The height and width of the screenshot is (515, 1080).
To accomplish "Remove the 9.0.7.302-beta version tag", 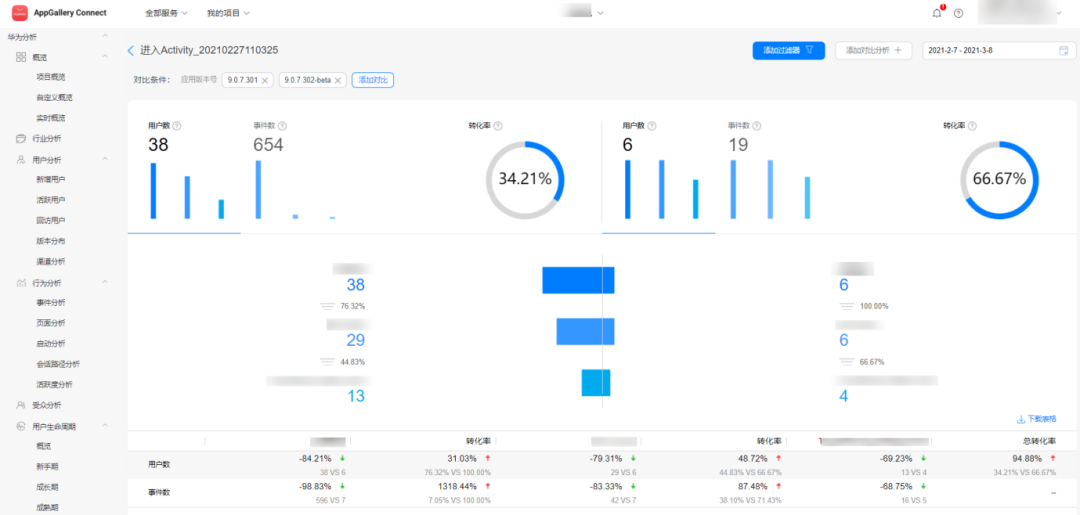I will point(338,80).
